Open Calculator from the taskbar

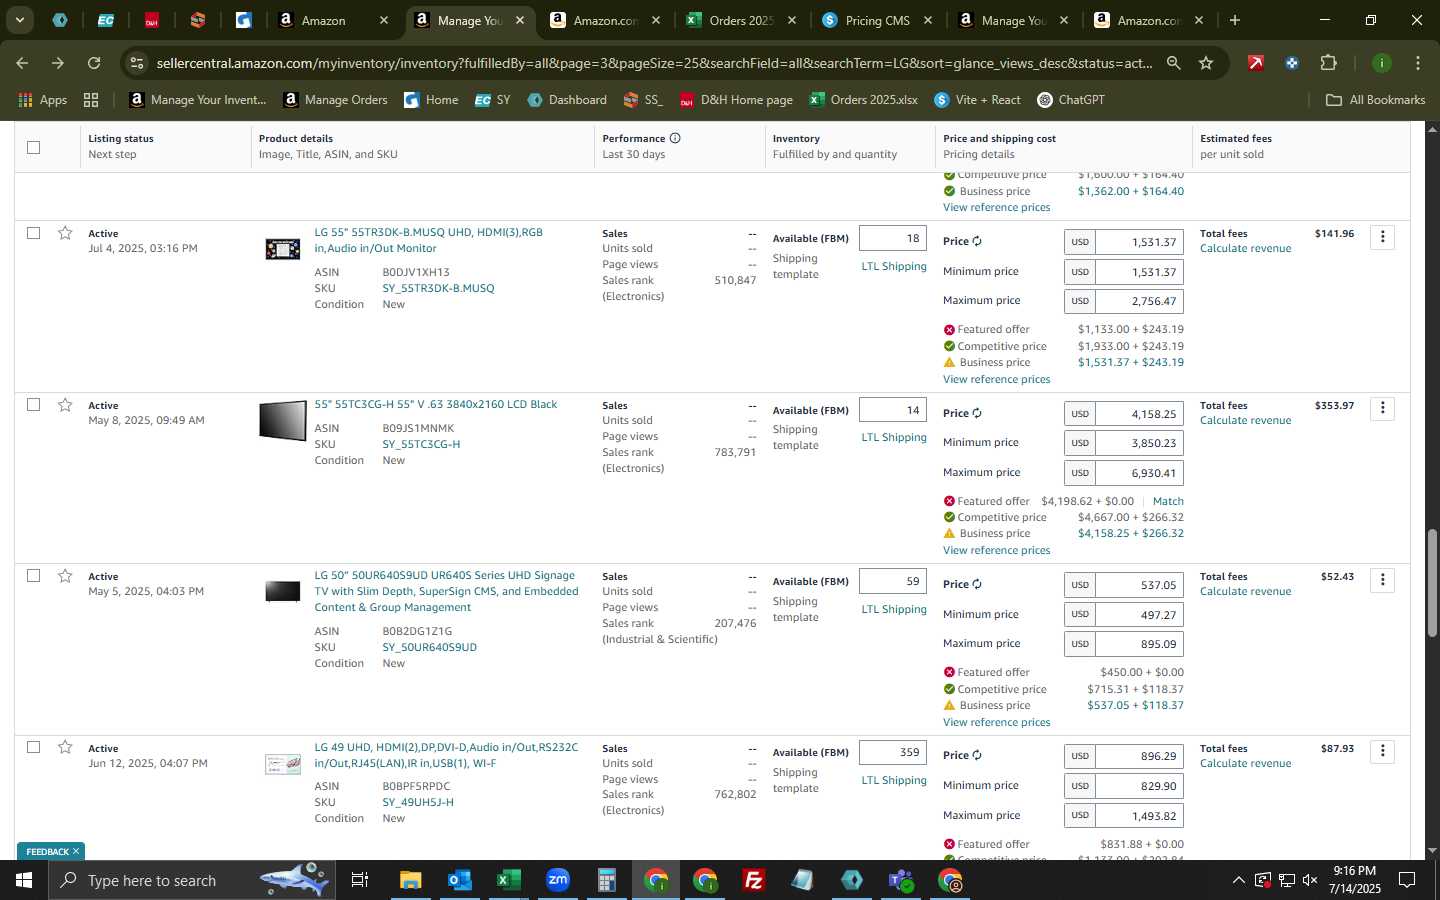[606, 880]
